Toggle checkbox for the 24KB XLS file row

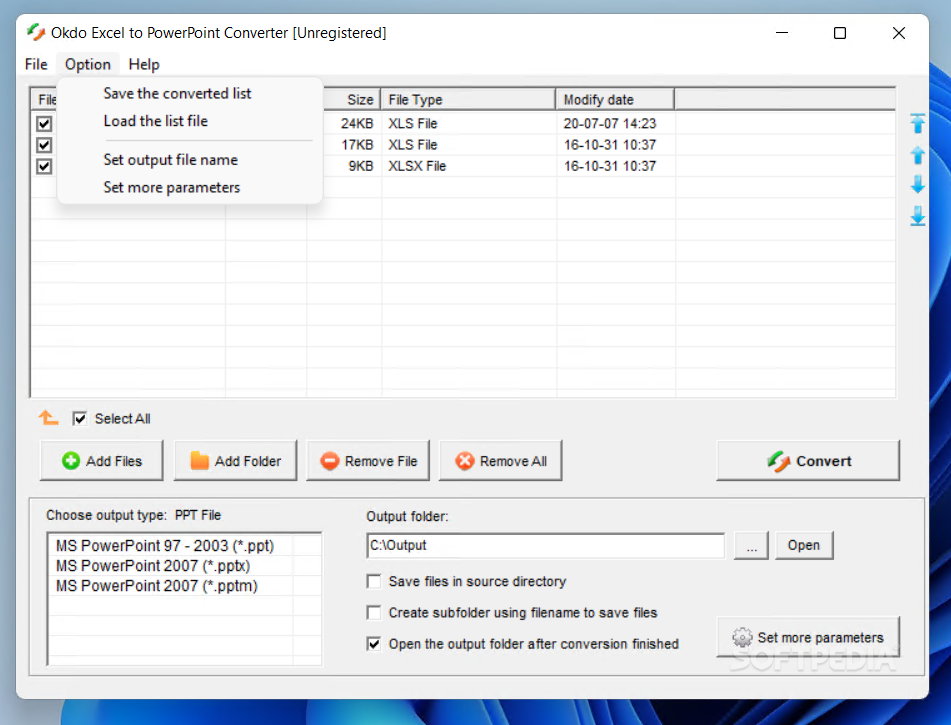pos(44,124)
